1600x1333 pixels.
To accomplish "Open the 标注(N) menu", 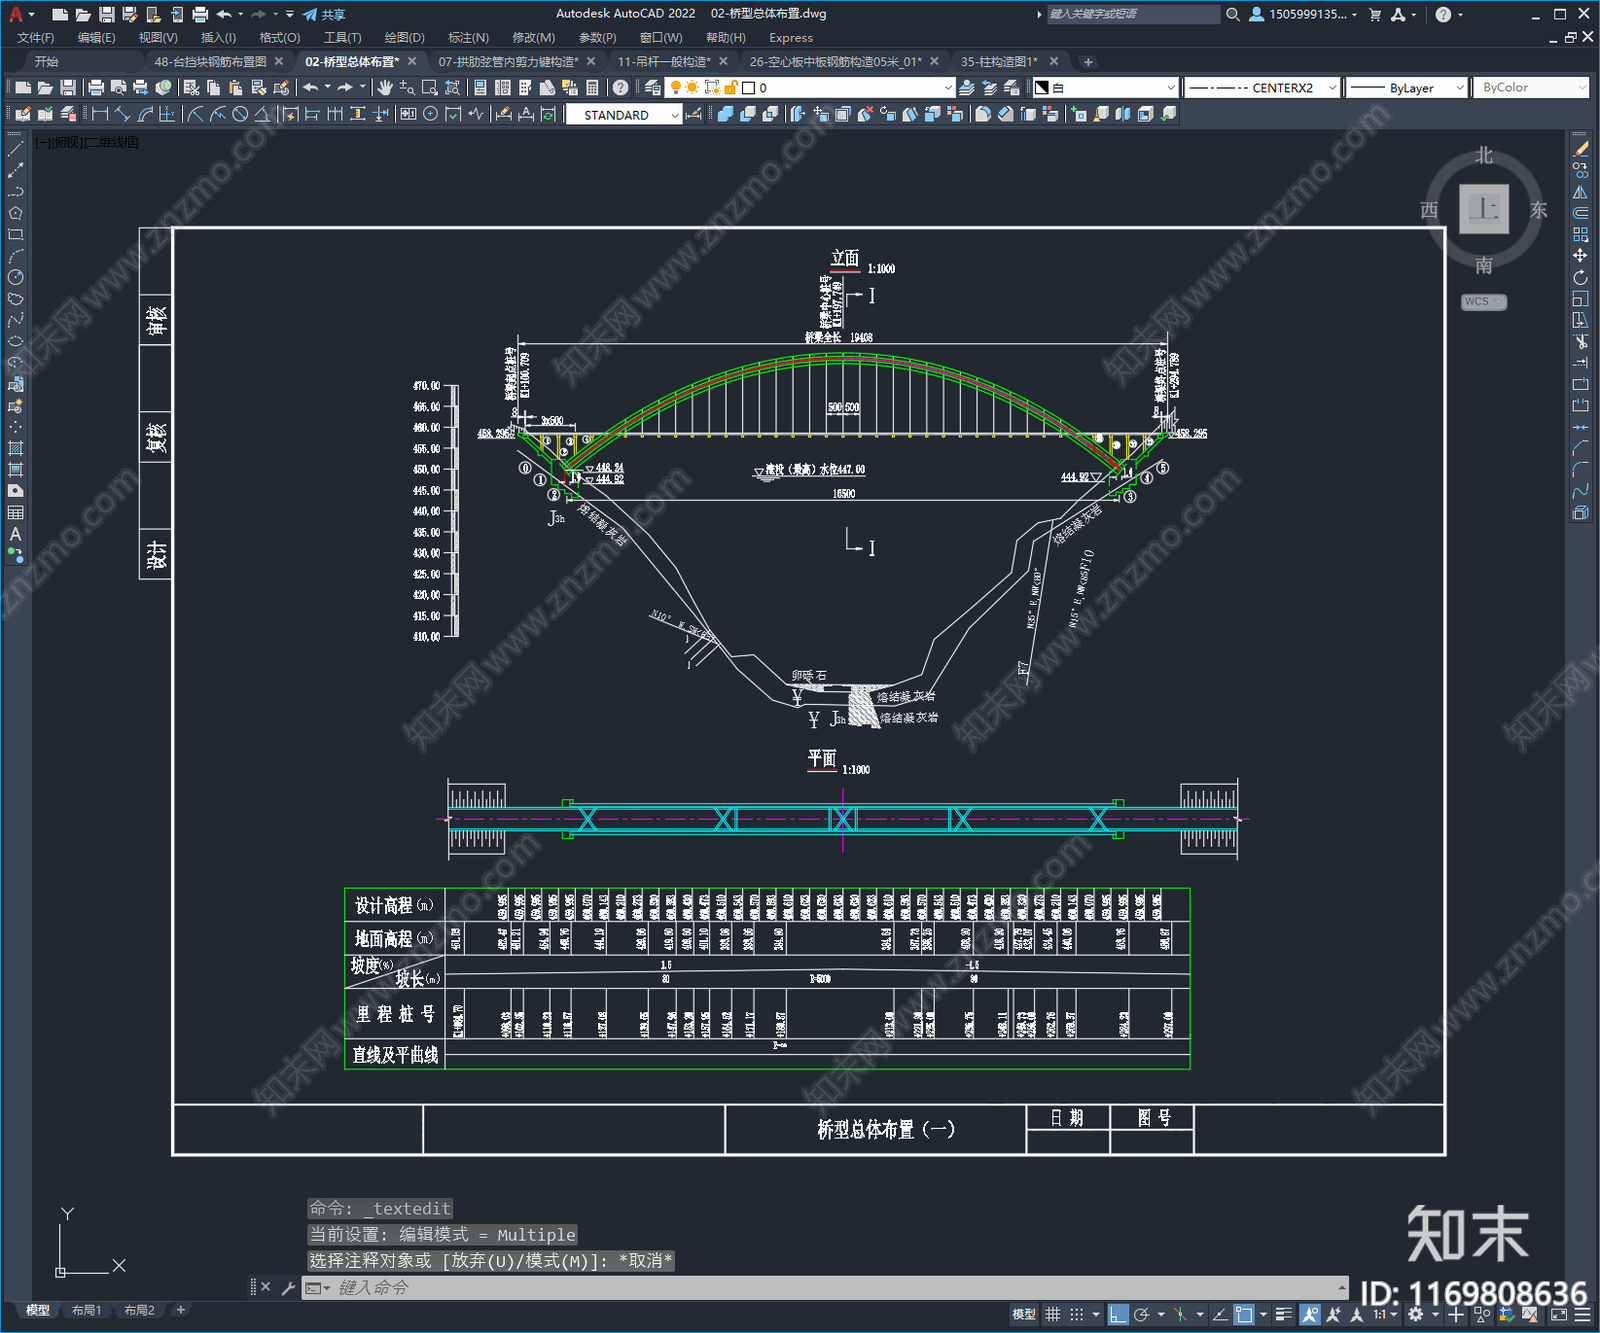I will pyautogui.click(x=468, y=38).
